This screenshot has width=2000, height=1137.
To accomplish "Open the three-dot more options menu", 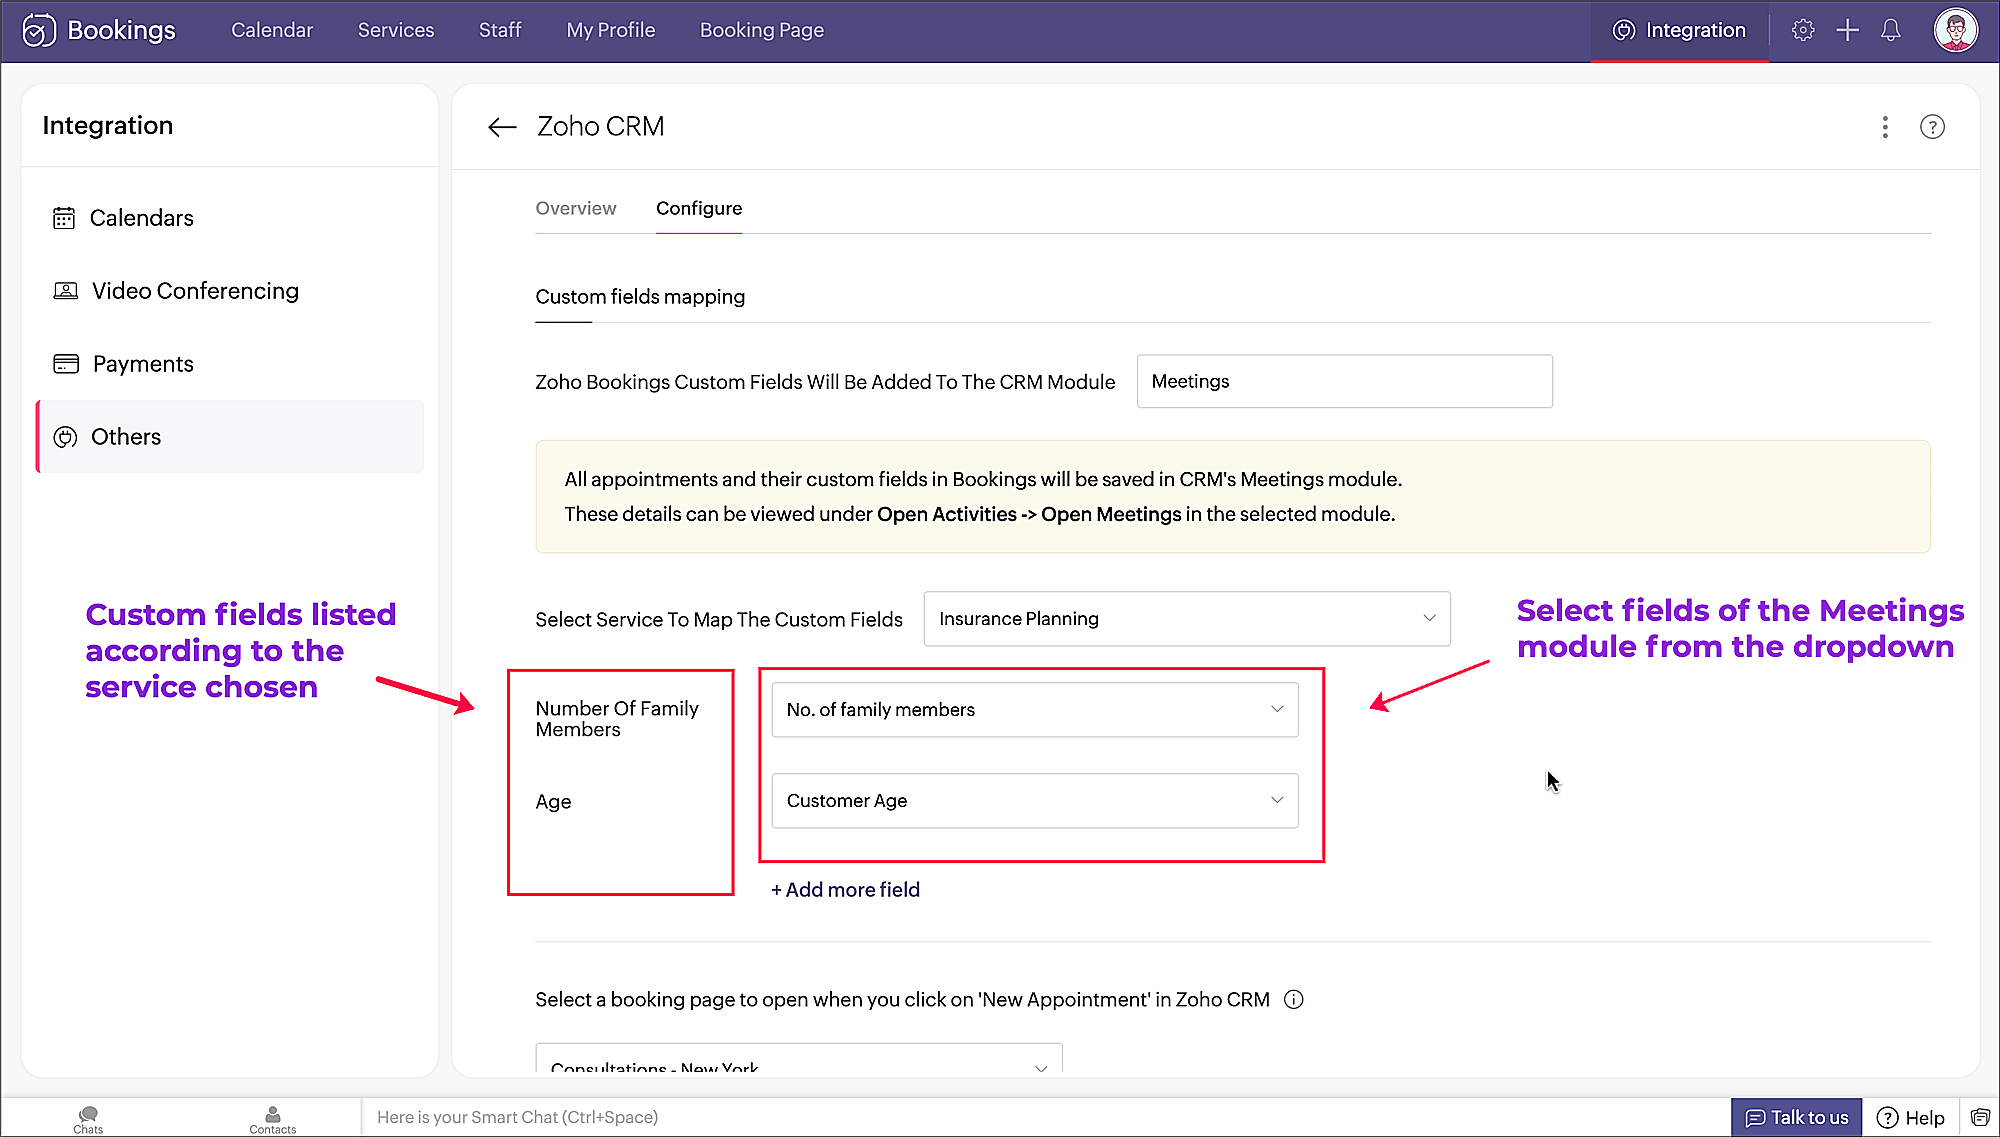I will [1885, 127].
